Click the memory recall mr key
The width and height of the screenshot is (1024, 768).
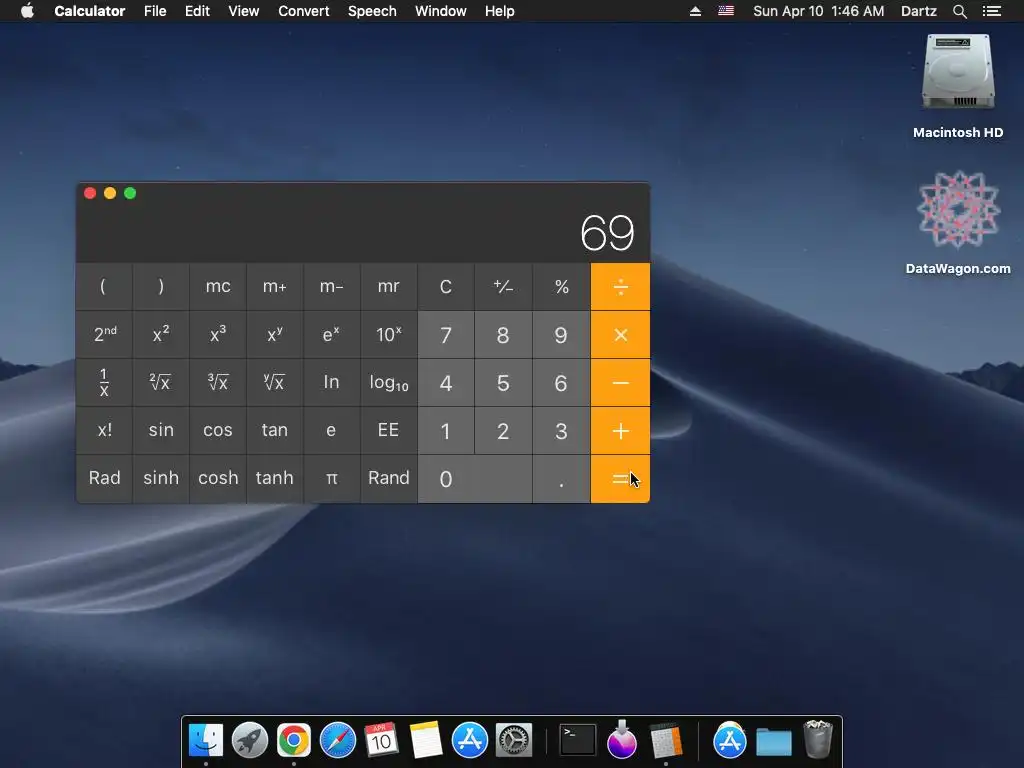coord(389,287)
